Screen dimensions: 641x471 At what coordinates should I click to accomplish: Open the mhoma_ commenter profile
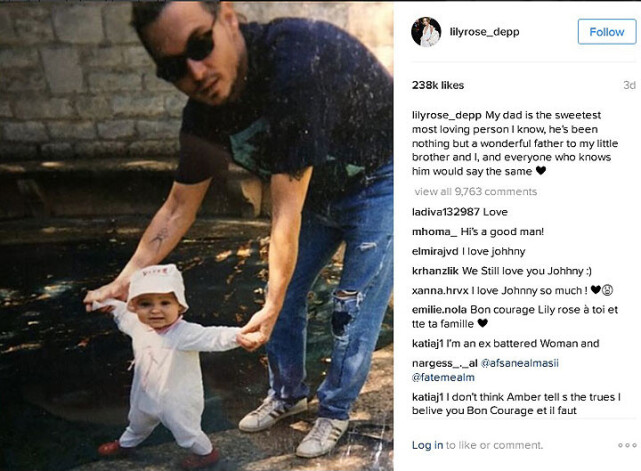435,232
